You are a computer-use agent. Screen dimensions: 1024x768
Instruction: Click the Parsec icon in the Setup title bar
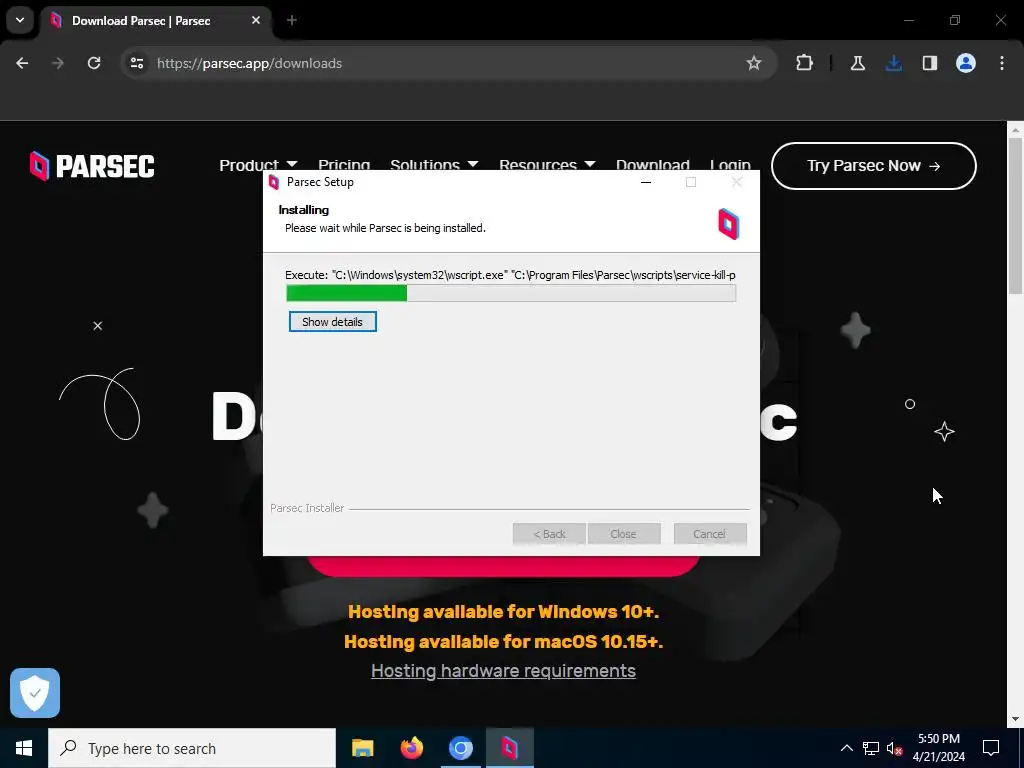point(274,182)
